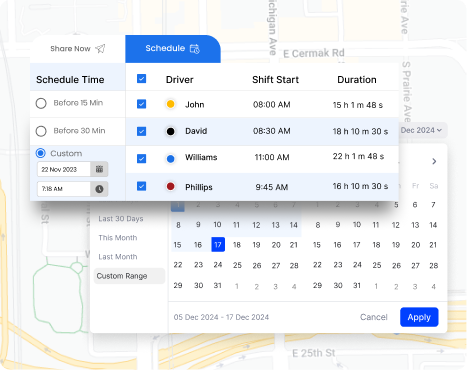Uncheck John's row checkbox

click(x=142, y=104)
